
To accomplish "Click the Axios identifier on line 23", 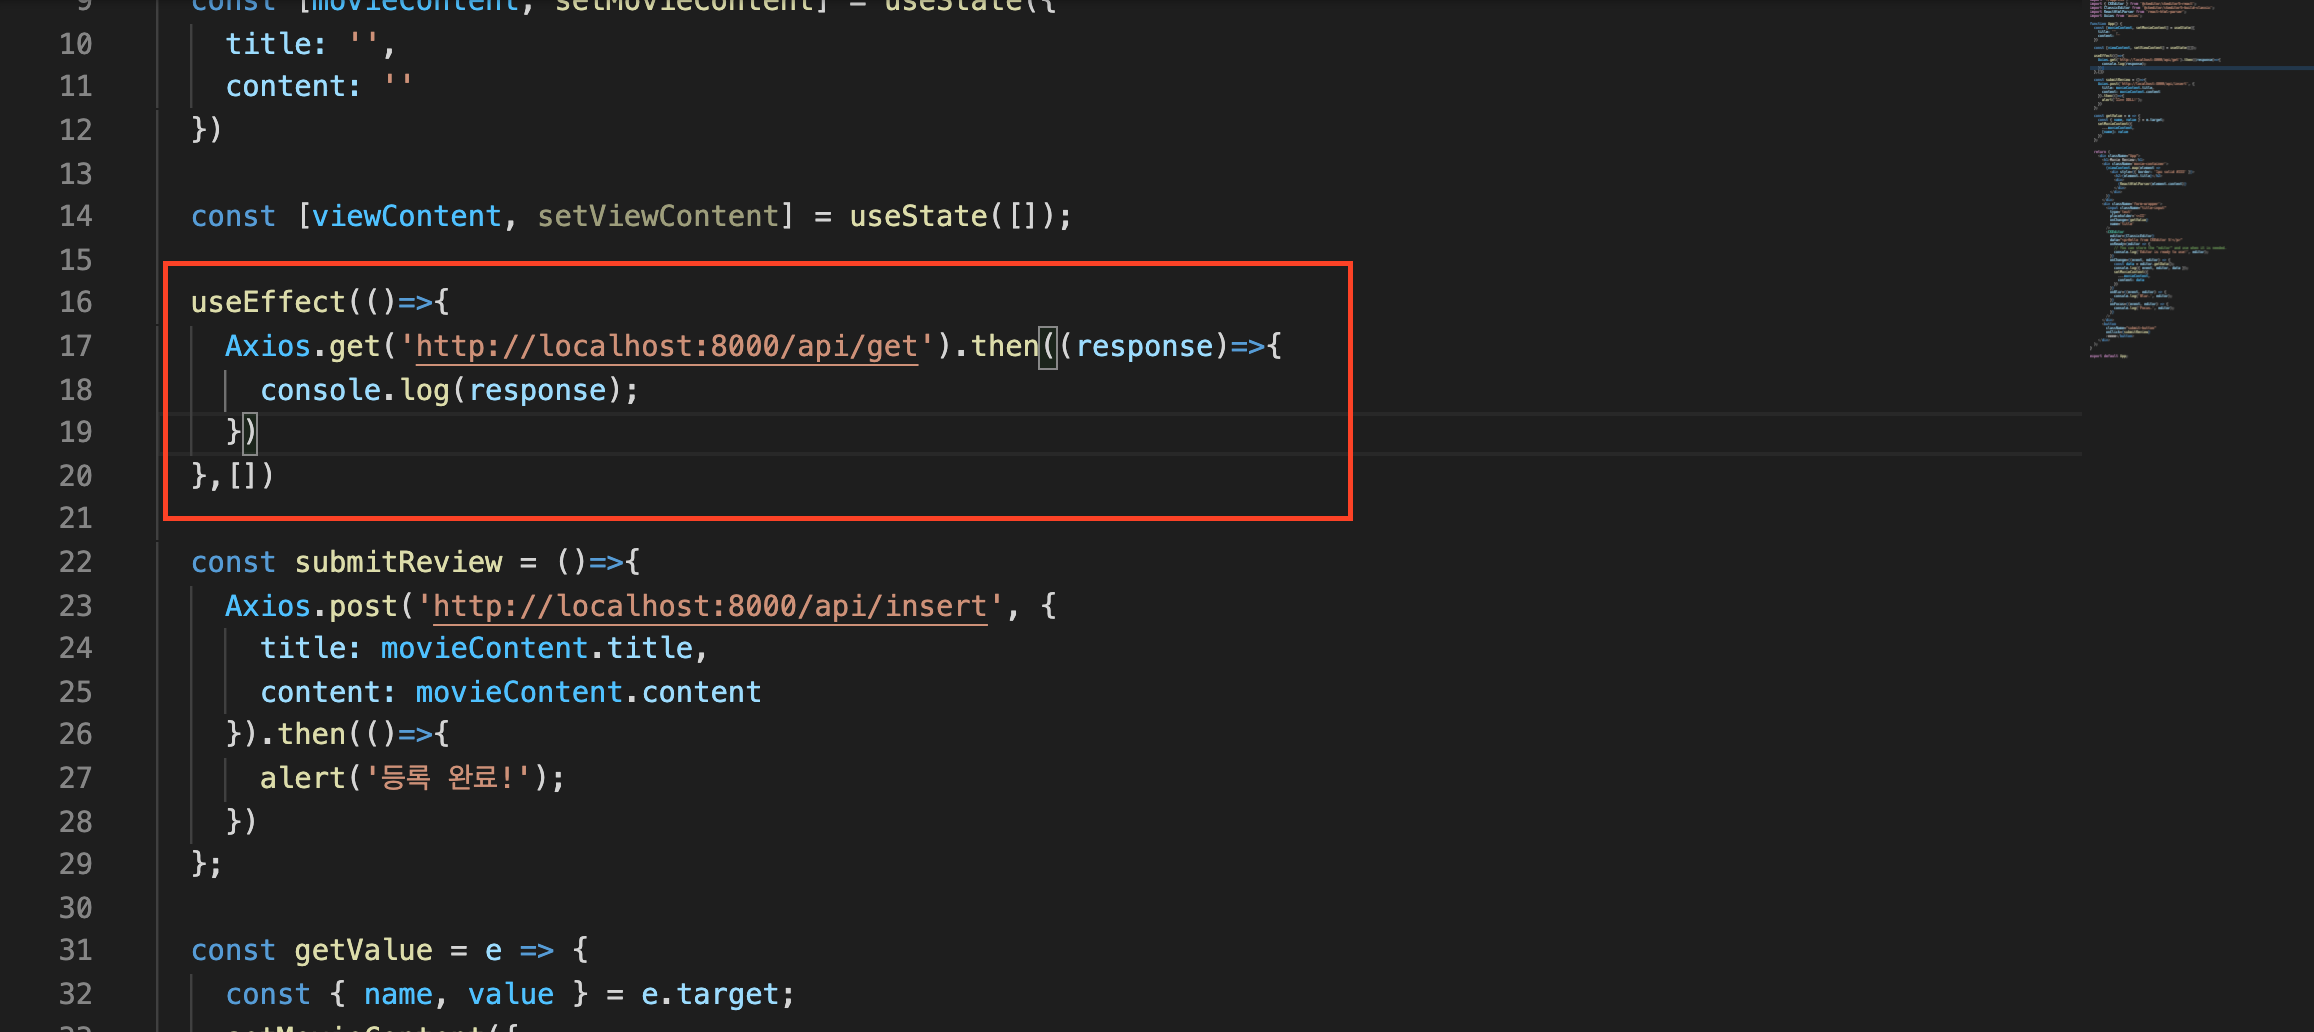I will 268,606.
